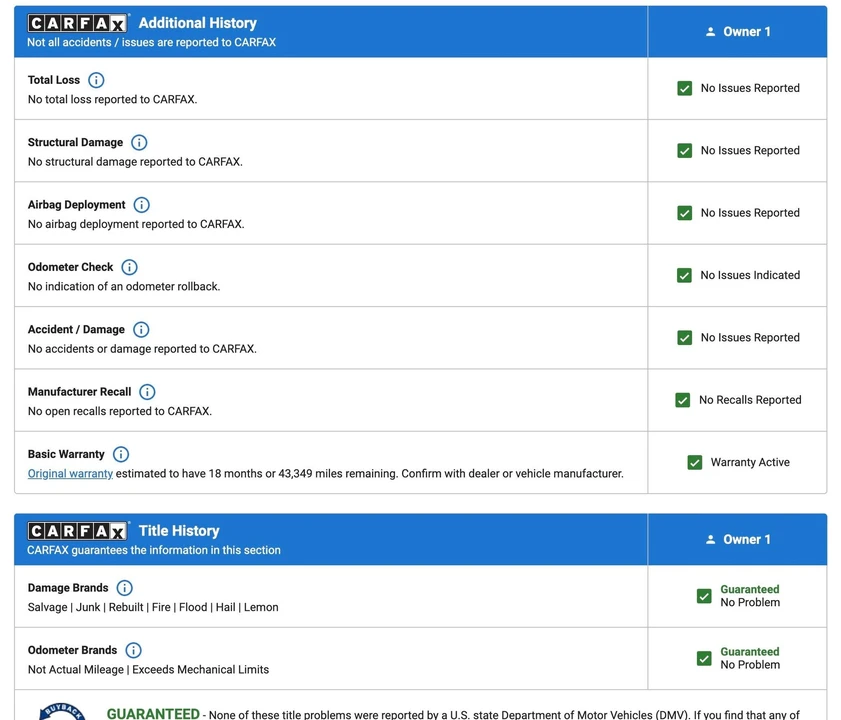This screenshot has width=841, height=720.
Task: Click the Buyback Guarantee badge icon
Action: pyautogui.click(x=62, y=711)
